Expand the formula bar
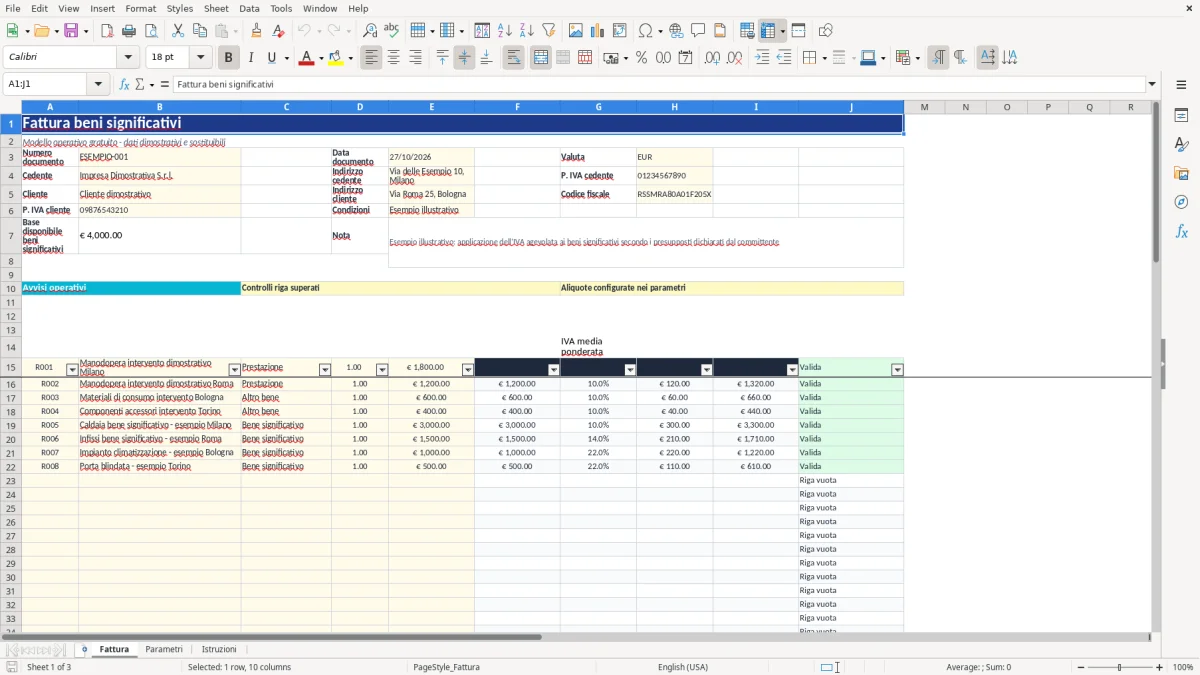The height and width of the screenshot is (675, 1200). (x=1152, y=84)
